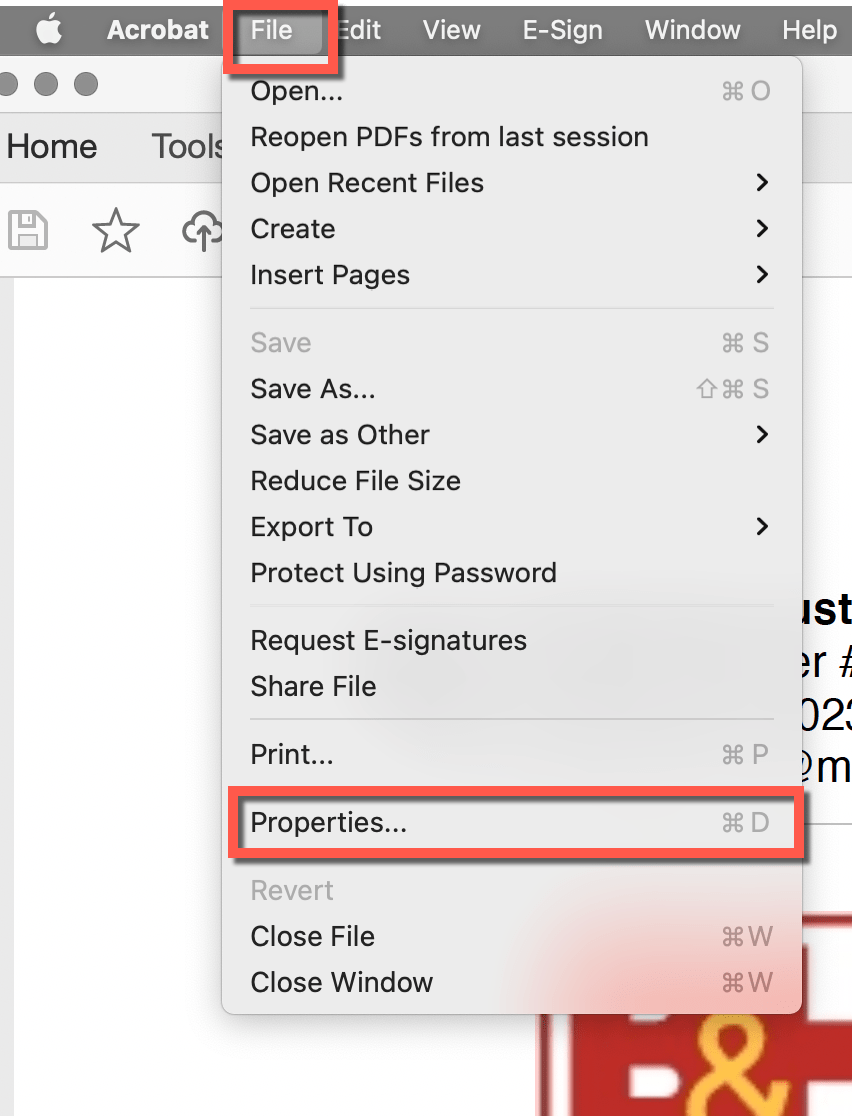Open the E-Sign menu in menu bar

pyautogui.click(x=562, y=30)
